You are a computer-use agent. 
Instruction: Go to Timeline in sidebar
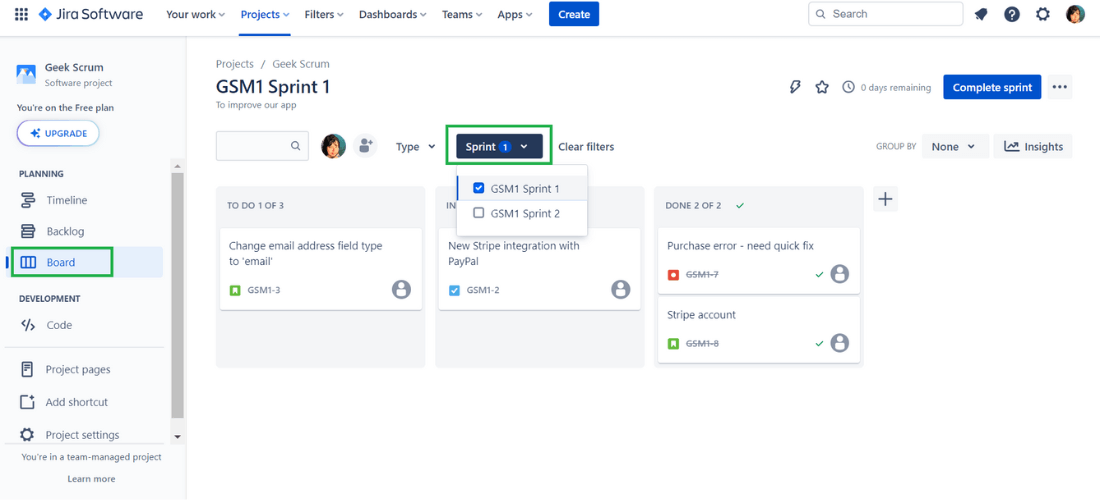point(84,200)
